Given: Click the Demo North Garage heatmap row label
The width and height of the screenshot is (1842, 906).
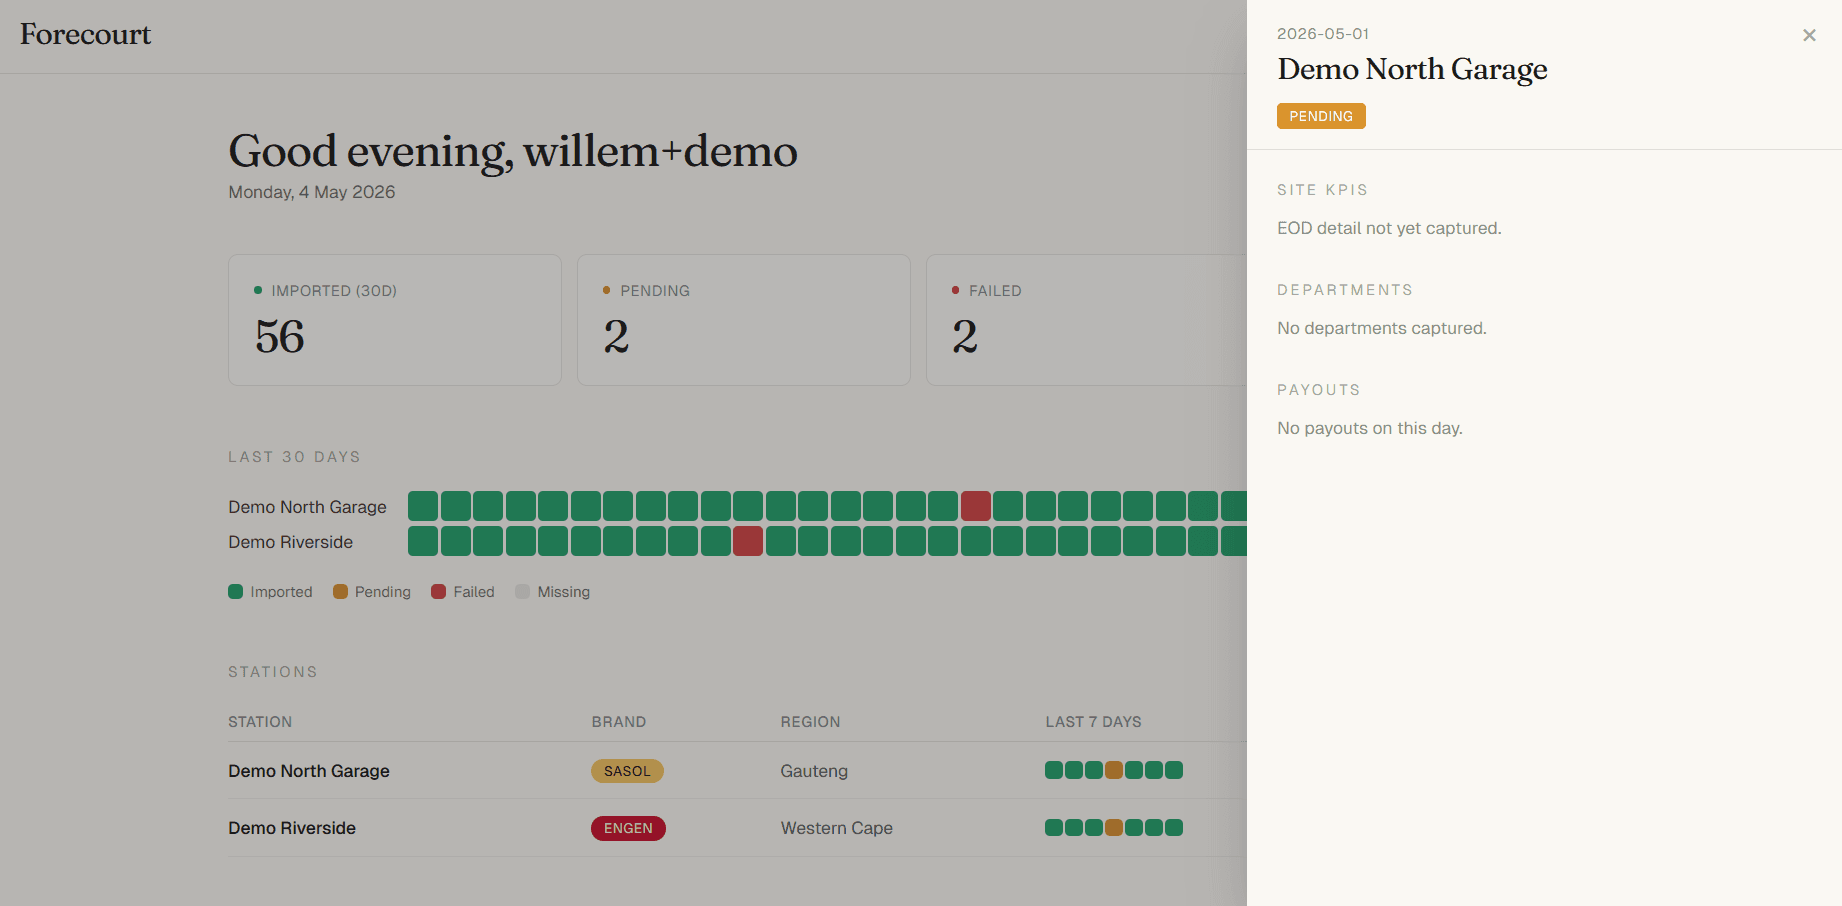Looking at the screenshot, I should click(x=307, y=507).
